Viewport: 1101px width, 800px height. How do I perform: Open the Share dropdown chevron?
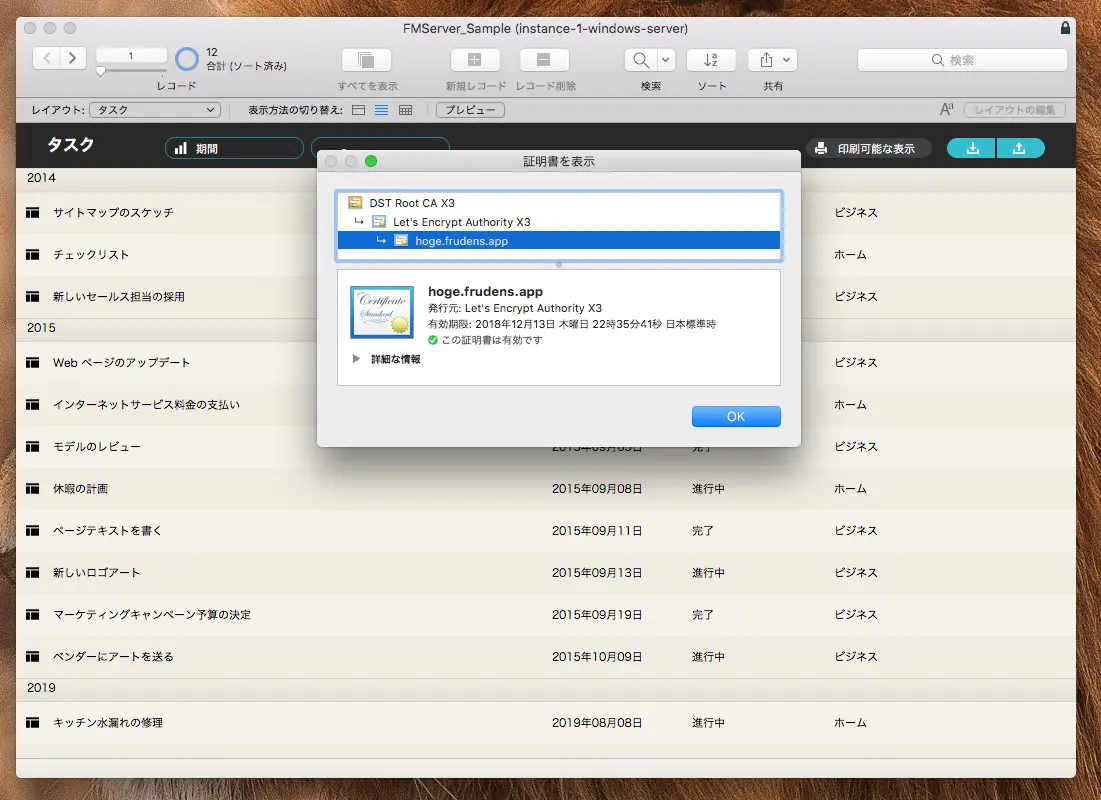tap(787, 60)
